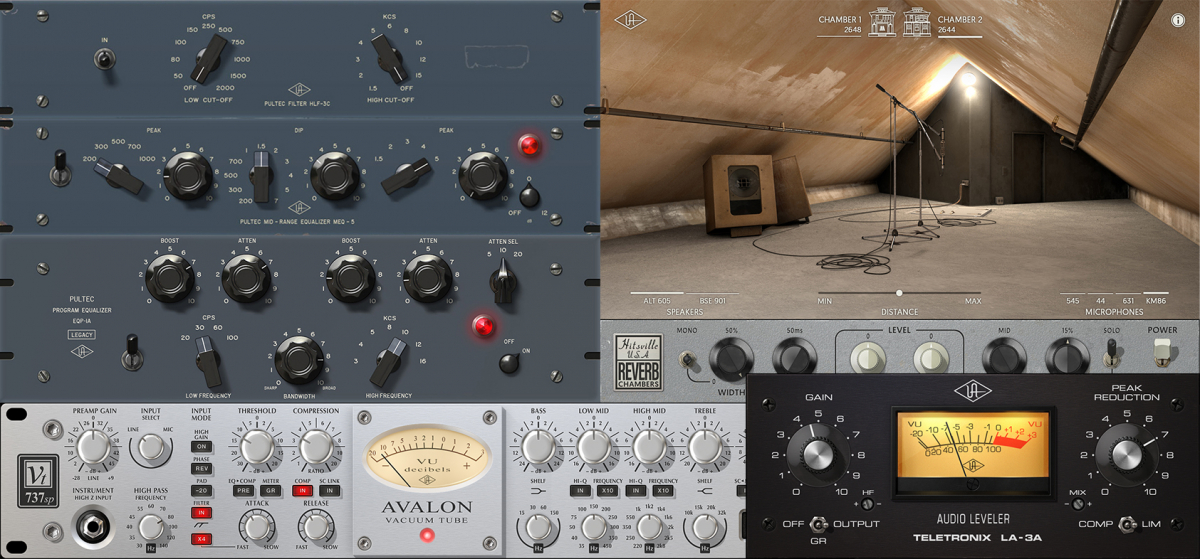This screenshot has width=1200, height=559.
Task: Toggle the Avalon low mid HI-Q IN button
Action: click(578, 491)
